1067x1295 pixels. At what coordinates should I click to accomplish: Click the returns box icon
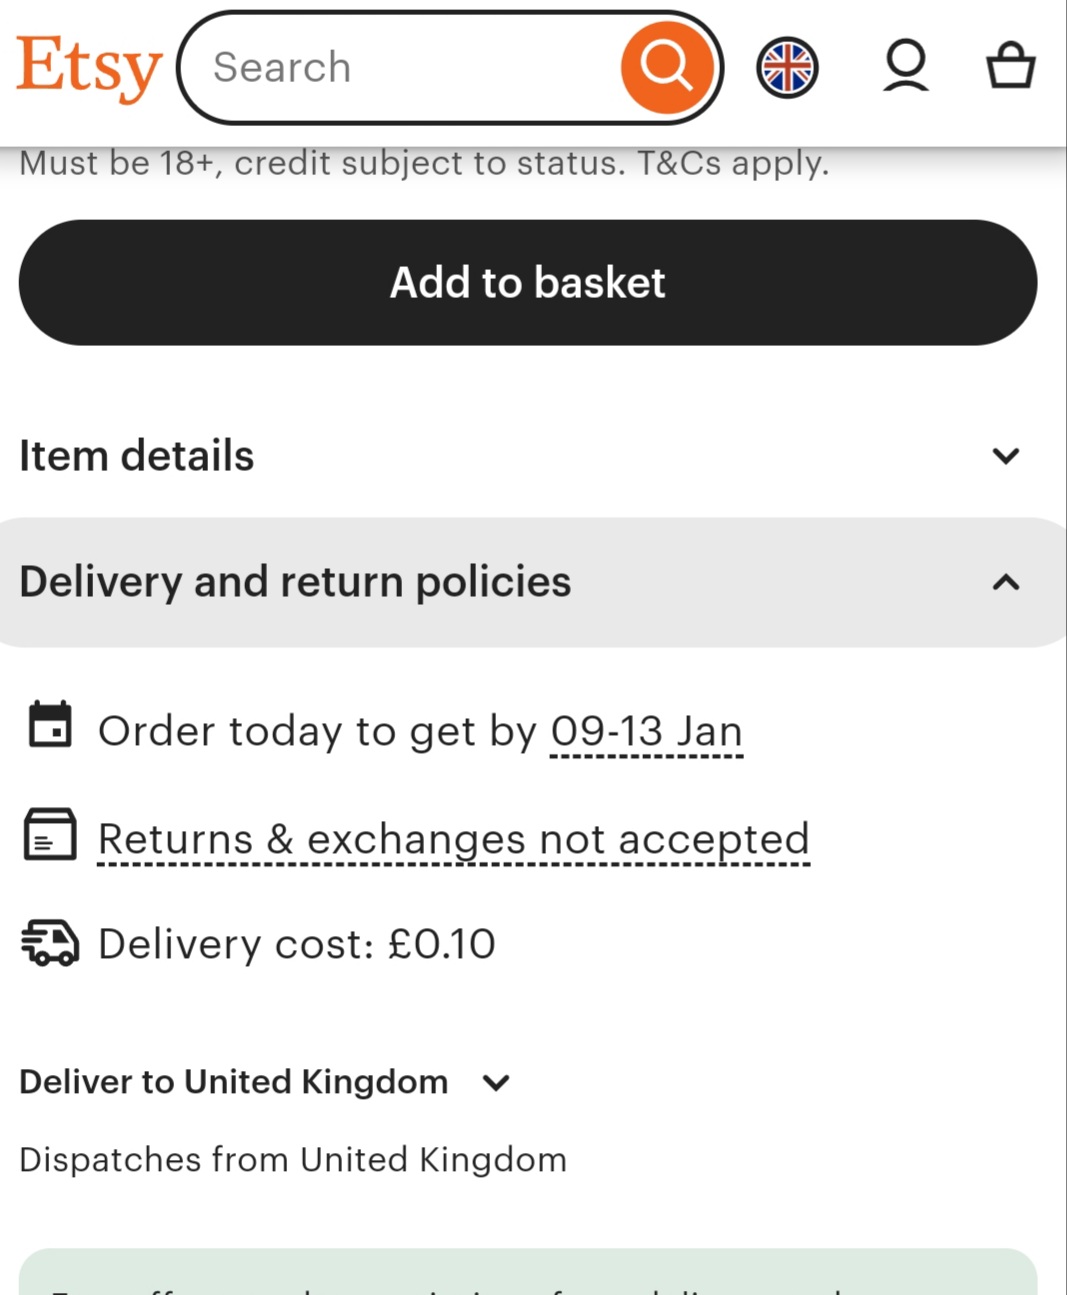(x=50, y=834)
